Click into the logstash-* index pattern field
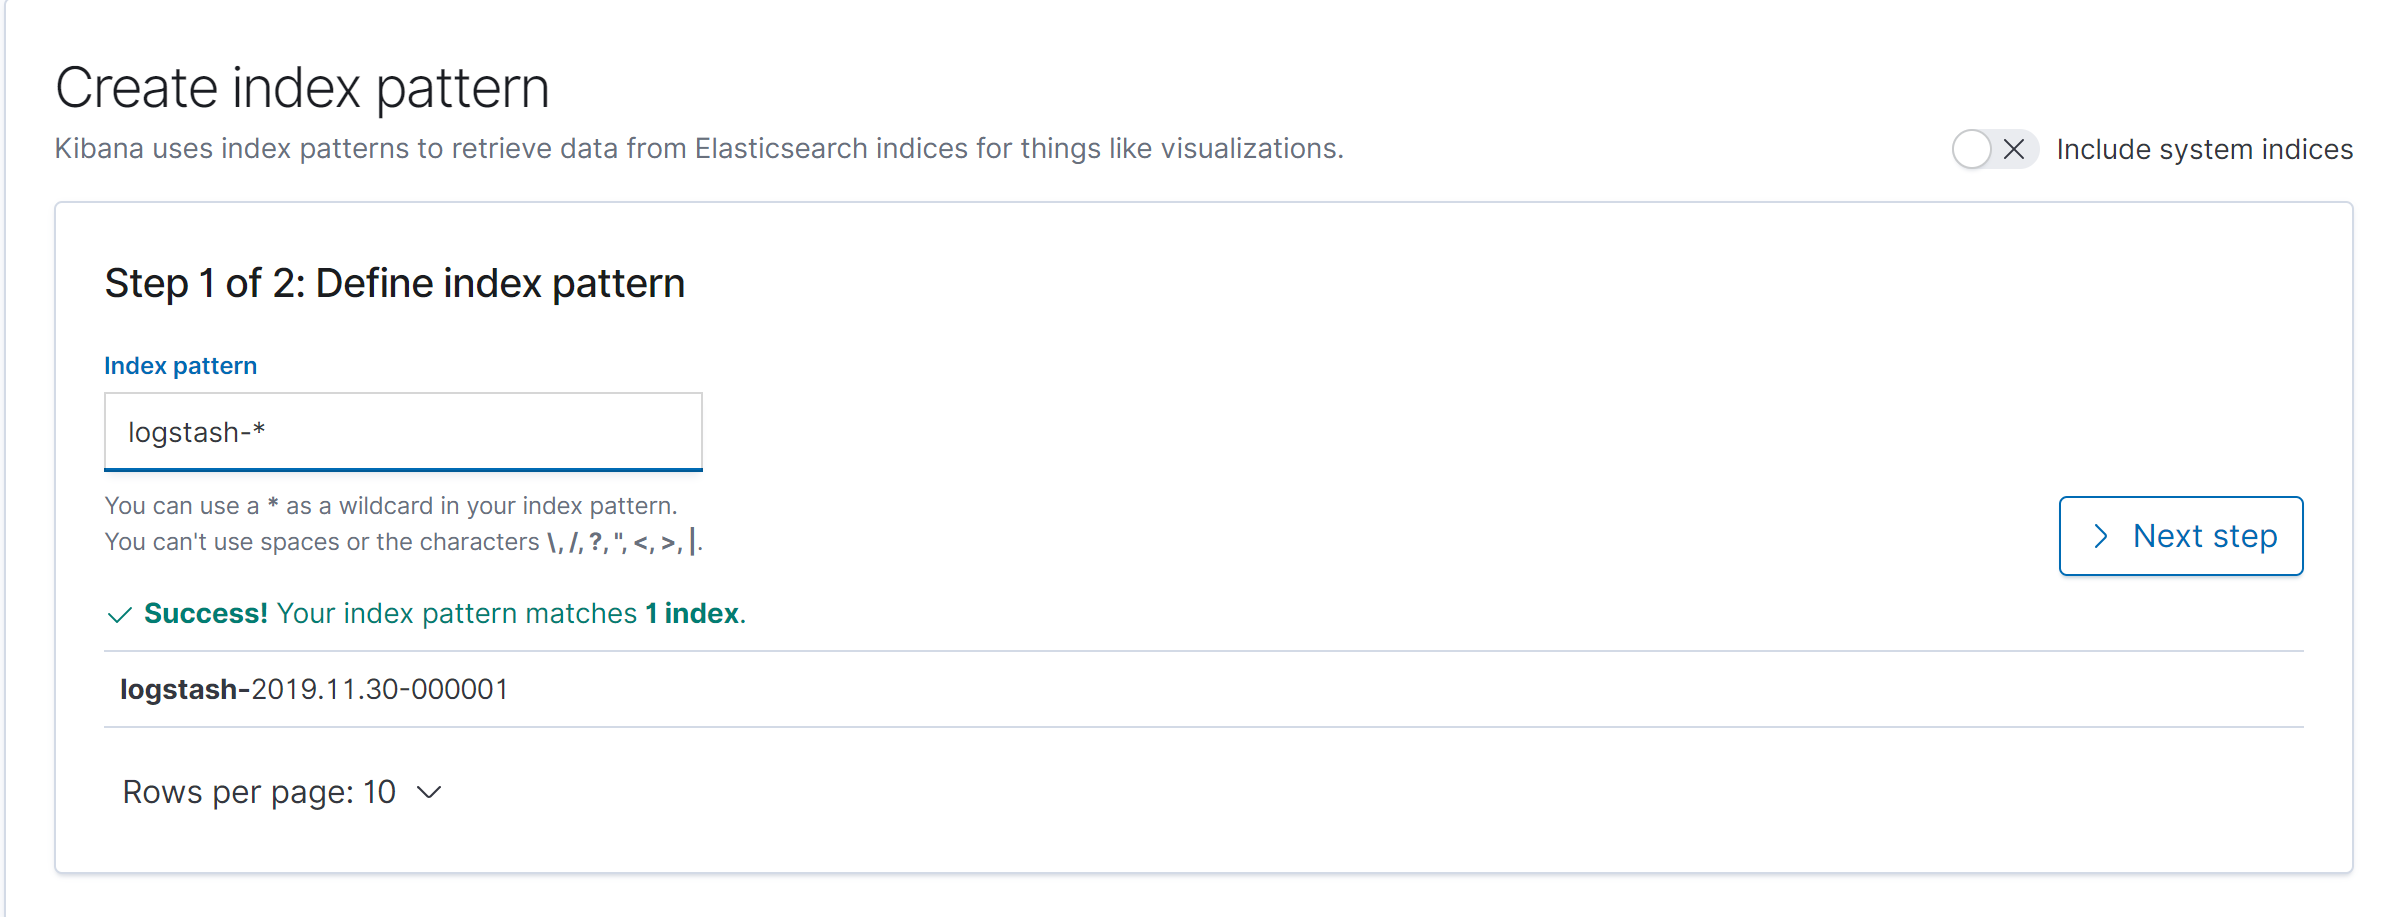2399x917 pixels. coord(403,432)
